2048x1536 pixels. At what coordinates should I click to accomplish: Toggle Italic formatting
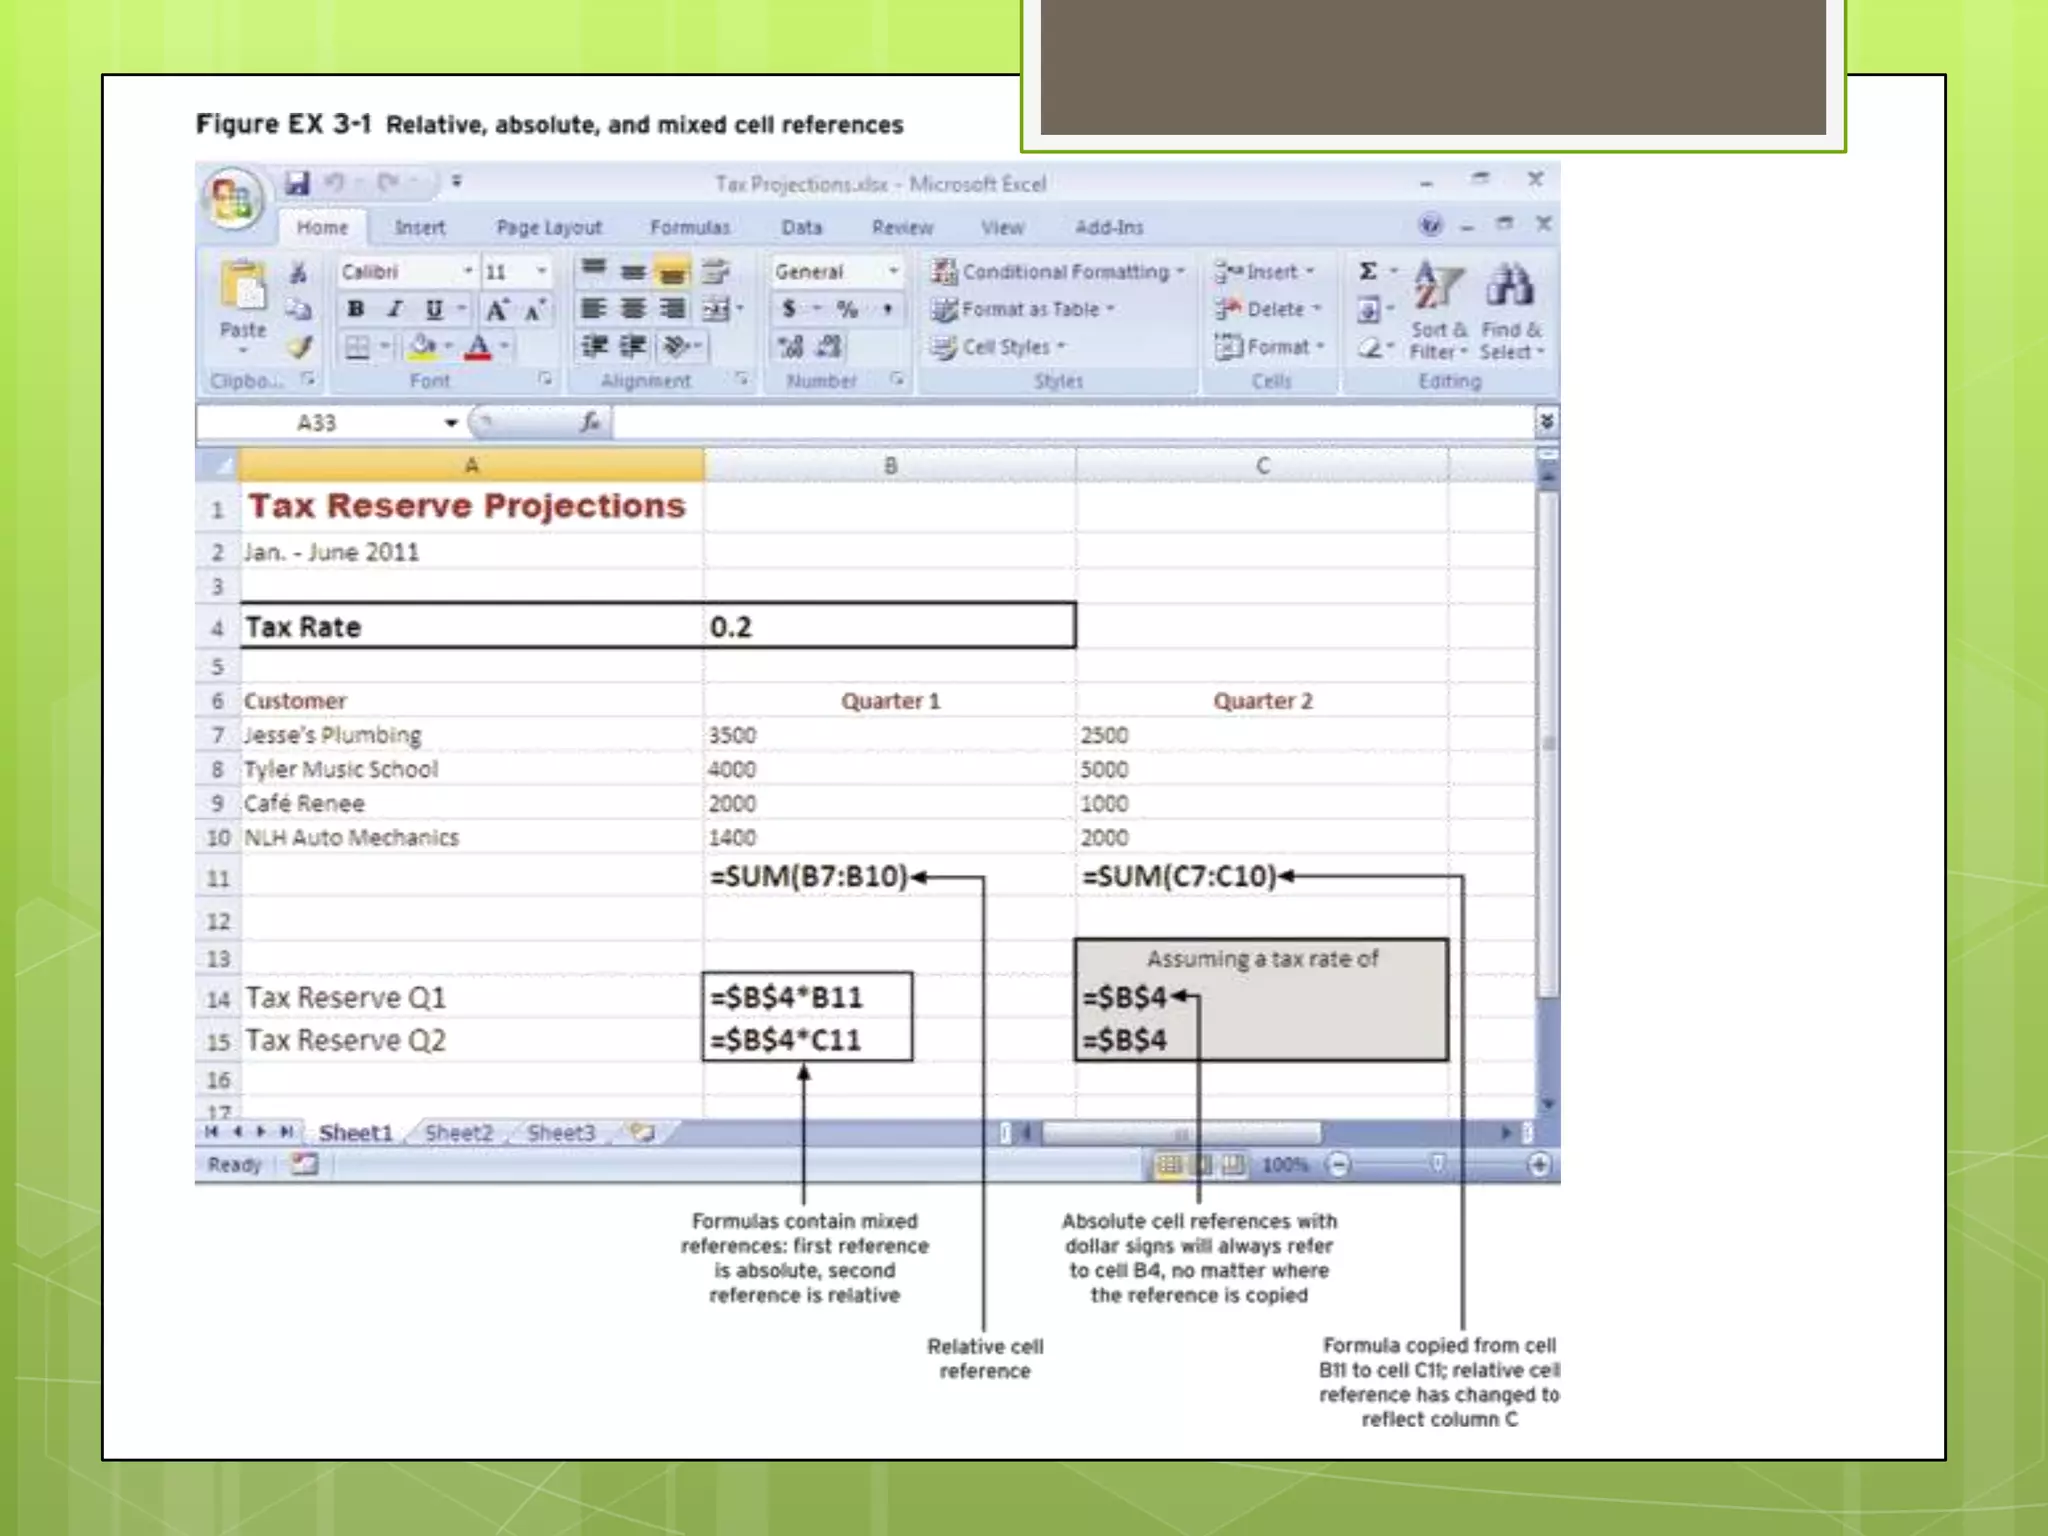(395, 309)
